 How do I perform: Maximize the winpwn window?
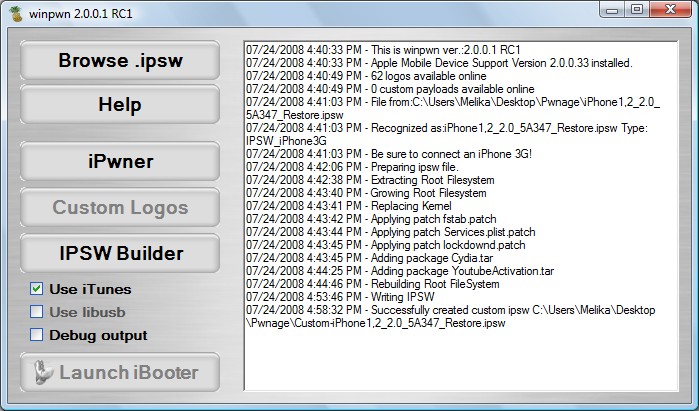click(x=637, y=10)
